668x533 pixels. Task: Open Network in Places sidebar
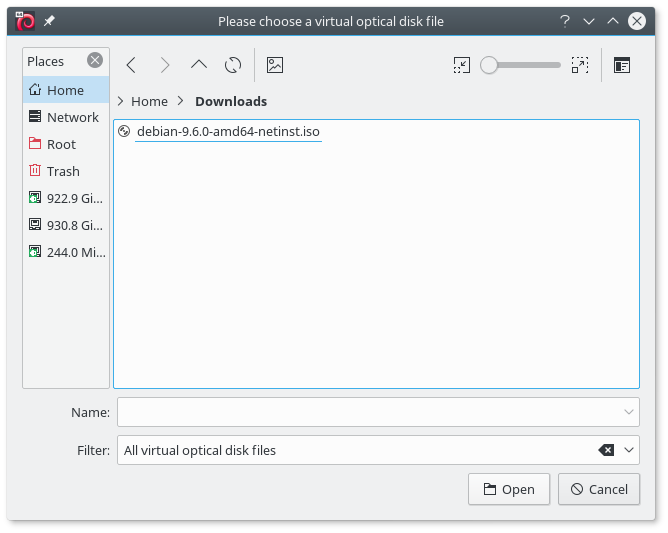click(x=72, y=117)
